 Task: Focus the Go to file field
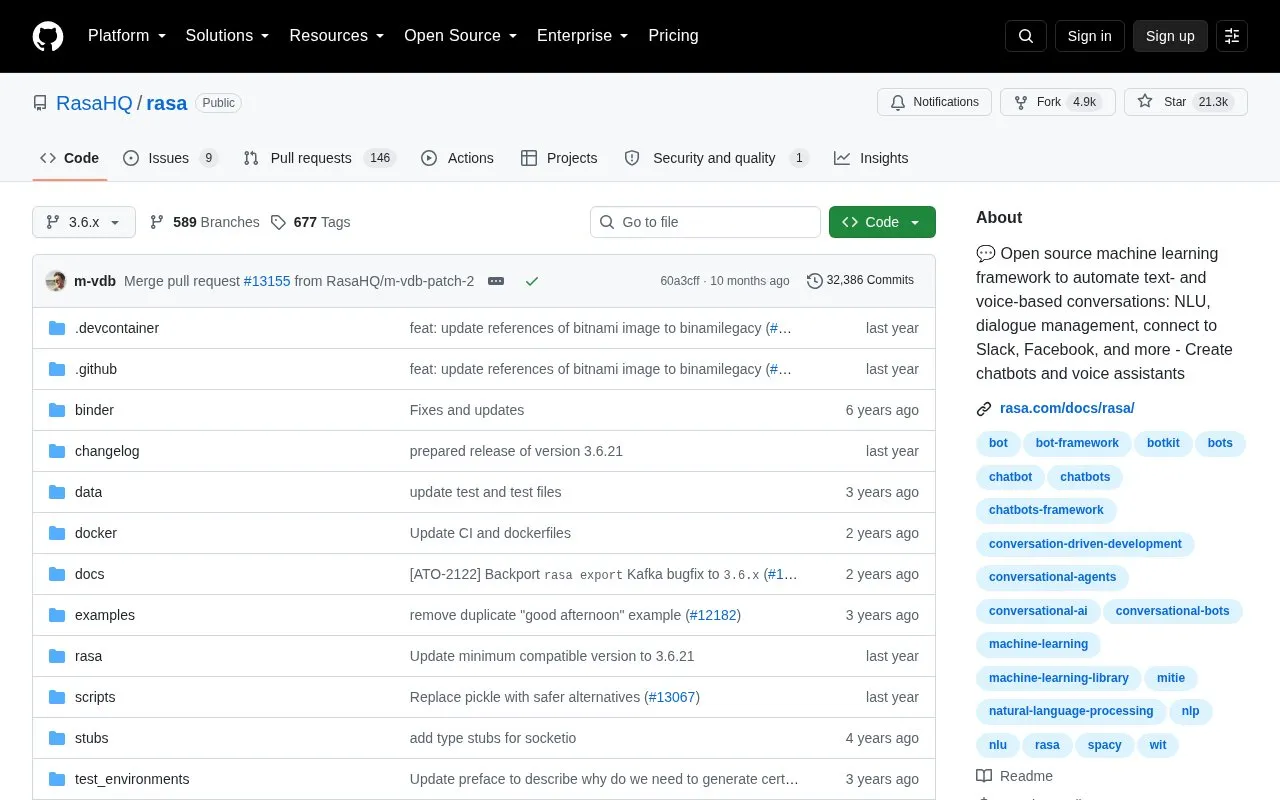(x=705, y=222)
